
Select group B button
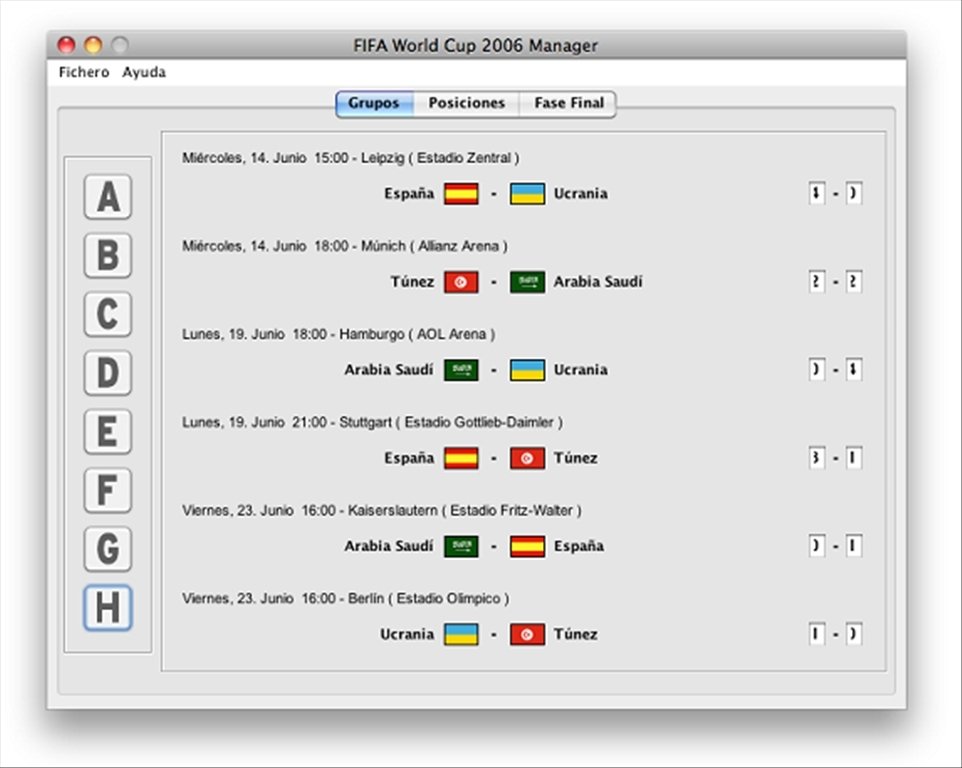(108, 255)
